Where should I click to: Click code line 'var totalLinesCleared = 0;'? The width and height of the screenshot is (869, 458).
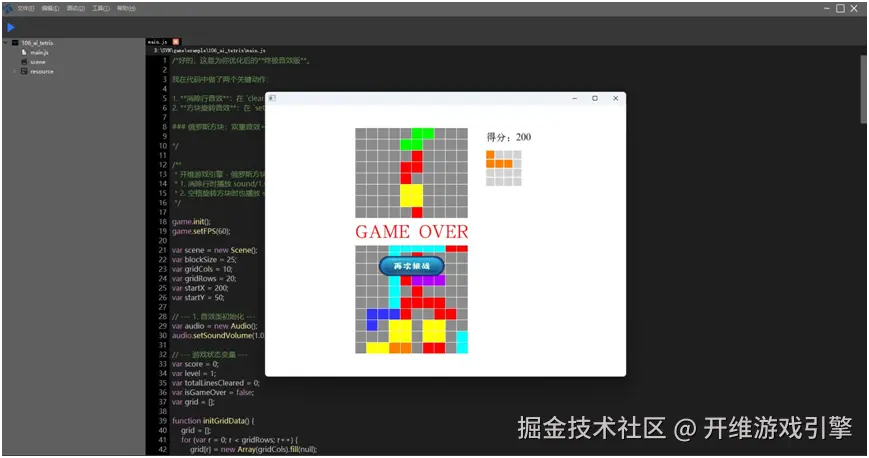click(x=216, y=383)
